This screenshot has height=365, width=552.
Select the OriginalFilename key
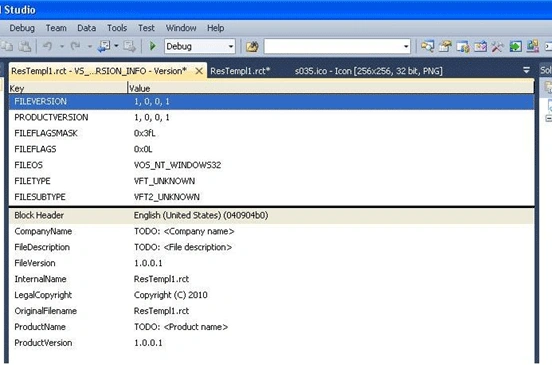pos(45,311)
